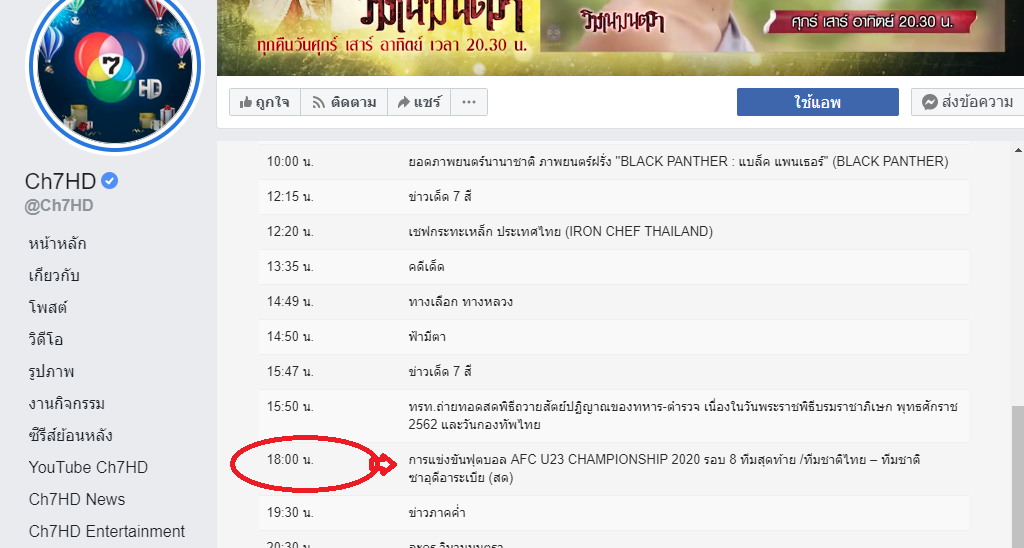Open the โพสต์ sidebar tab
The width and height of the screenshot is (1024, 548).
click(48, 307)
